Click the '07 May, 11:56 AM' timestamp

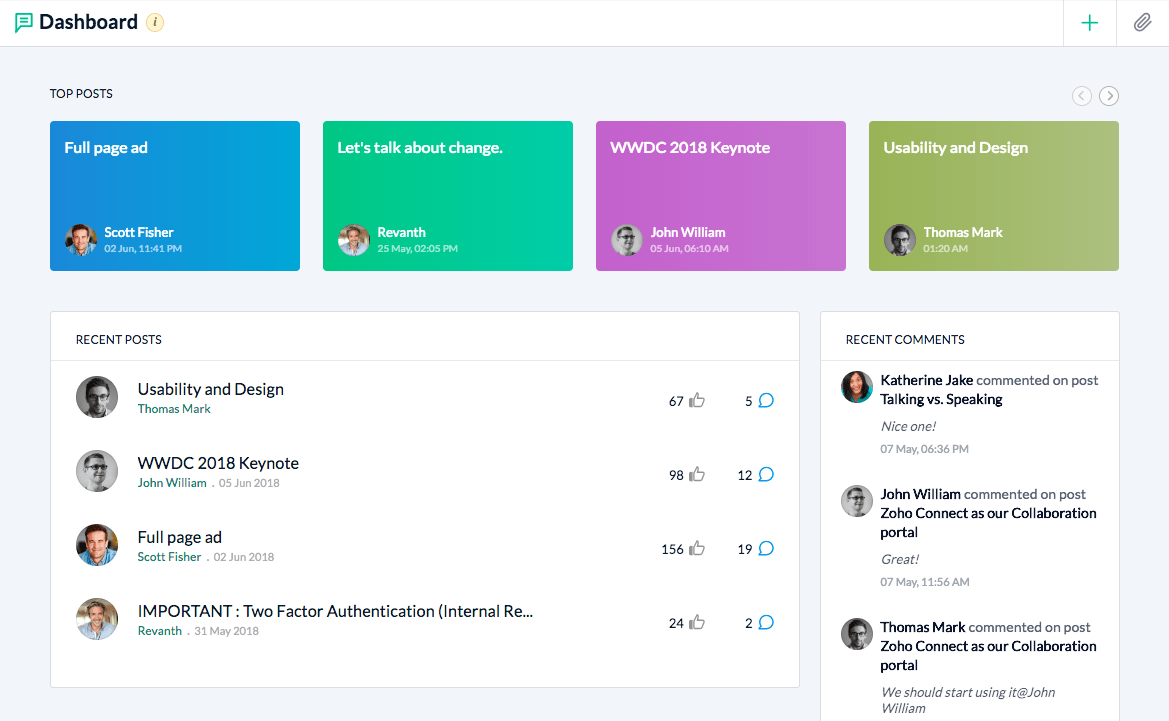pos(924,582)
